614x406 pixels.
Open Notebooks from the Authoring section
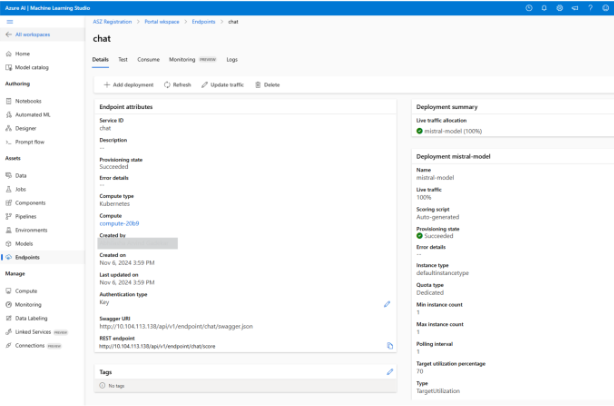(23, 101)
